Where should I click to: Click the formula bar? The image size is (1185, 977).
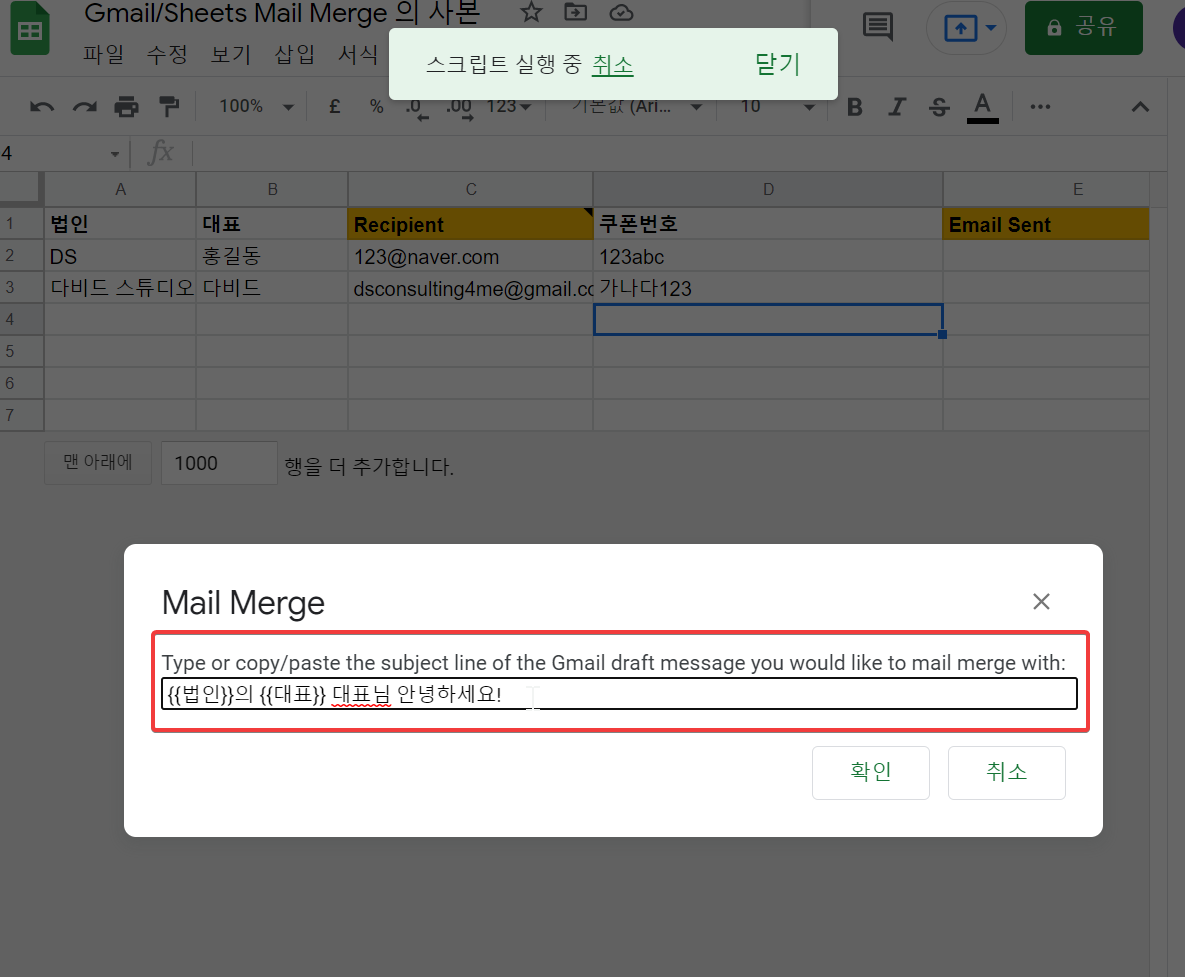680,154
